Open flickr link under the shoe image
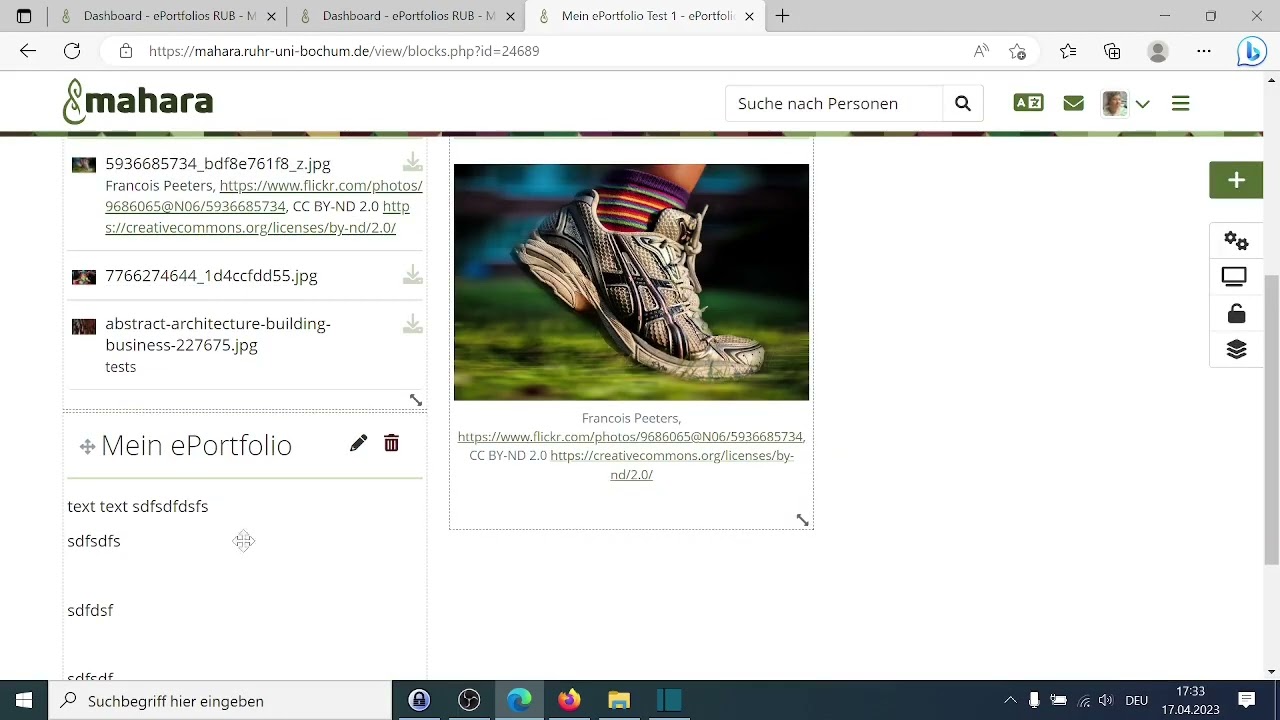1280x720 pixels. pyautogui.click(x=630, y=437)
